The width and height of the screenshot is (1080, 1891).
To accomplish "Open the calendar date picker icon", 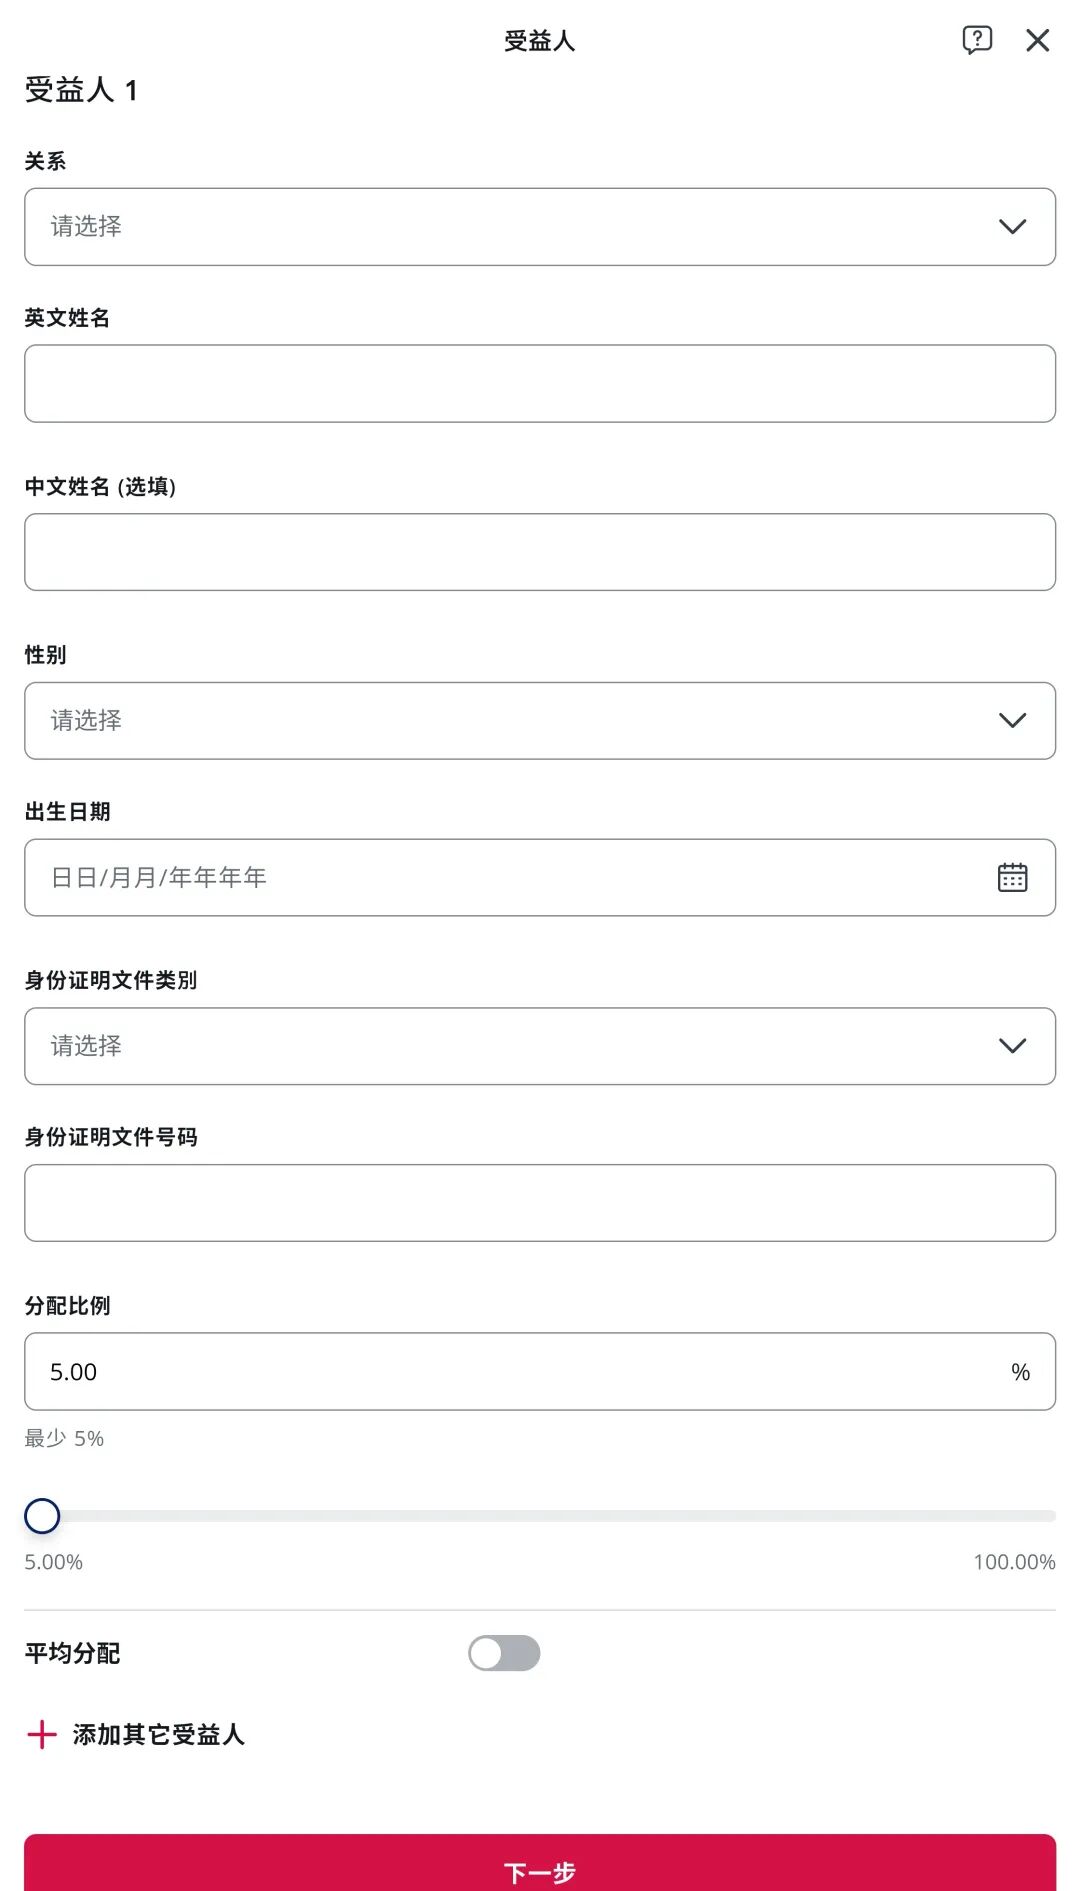I will point(1012,877).
